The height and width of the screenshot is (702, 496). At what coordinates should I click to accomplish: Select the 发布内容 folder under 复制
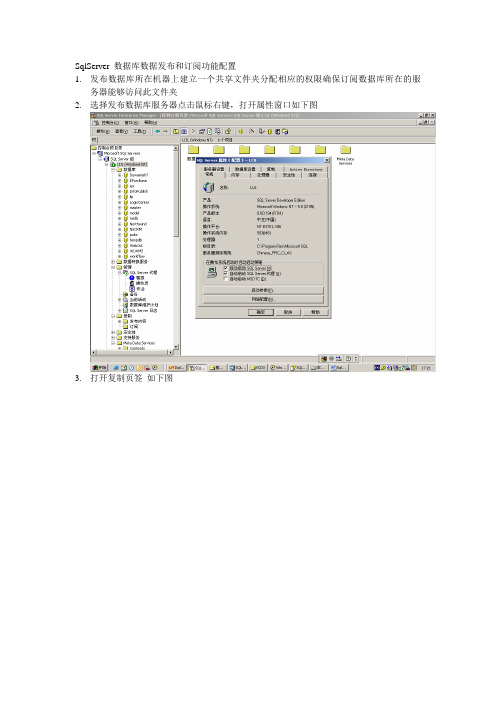(x=137, y=321)
